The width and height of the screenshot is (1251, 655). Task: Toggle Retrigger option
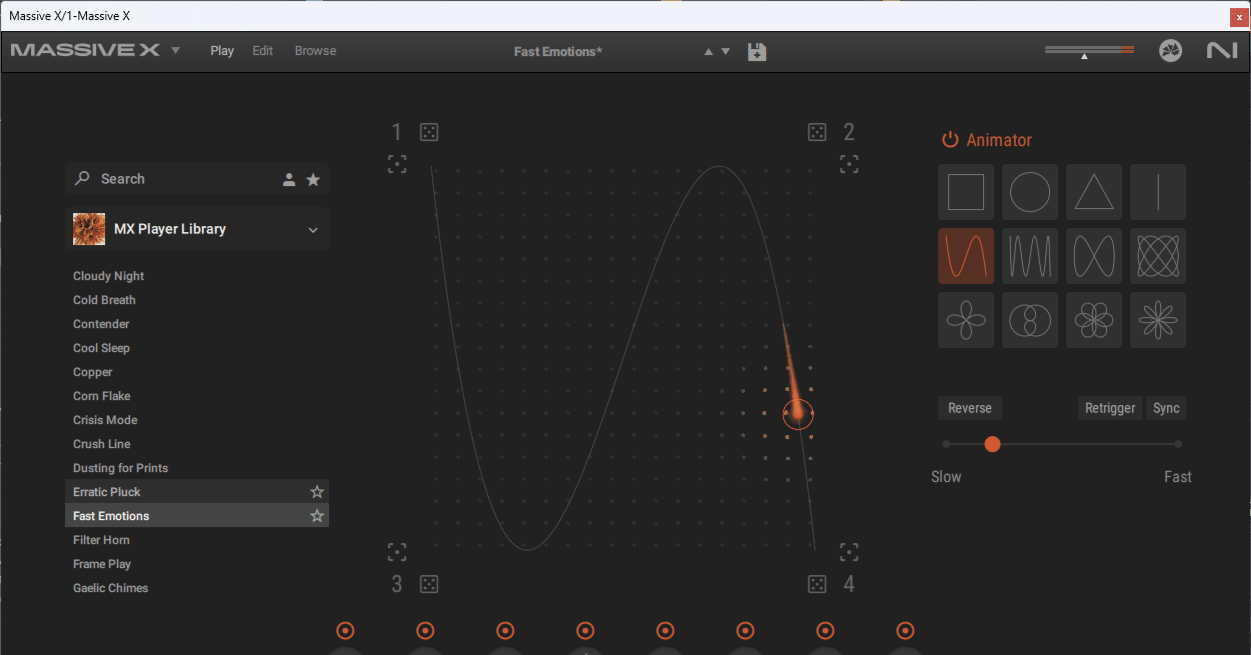(x=1110, y=408)
